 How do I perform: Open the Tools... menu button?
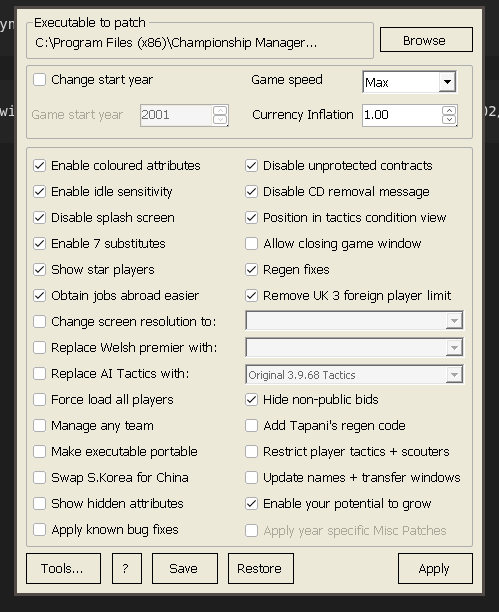click(x=63, y=568)
